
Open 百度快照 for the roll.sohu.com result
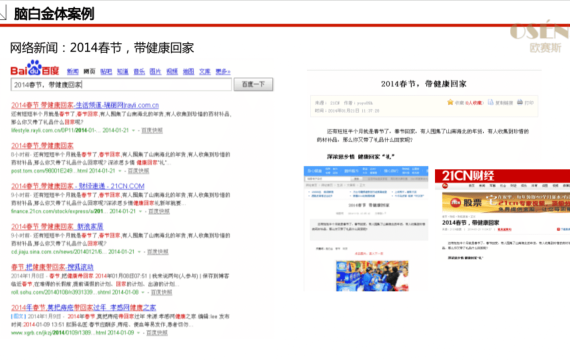click(161, 292)
